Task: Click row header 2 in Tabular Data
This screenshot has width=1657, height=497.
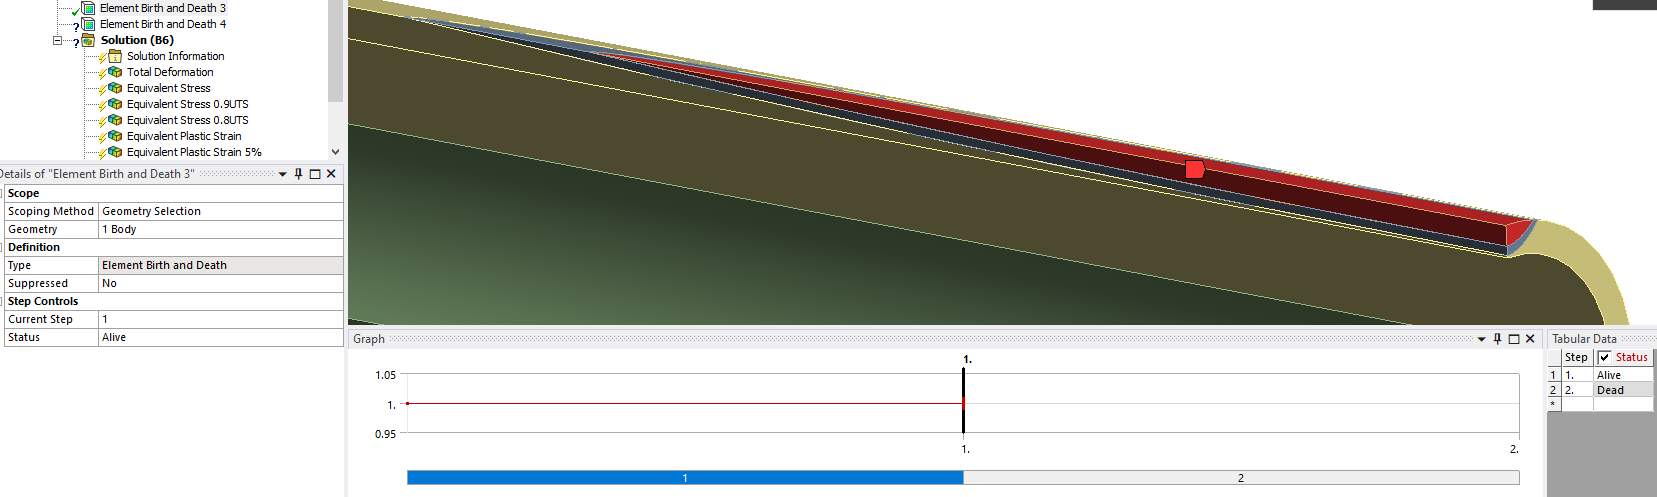Action: (x=1553, y=390)
